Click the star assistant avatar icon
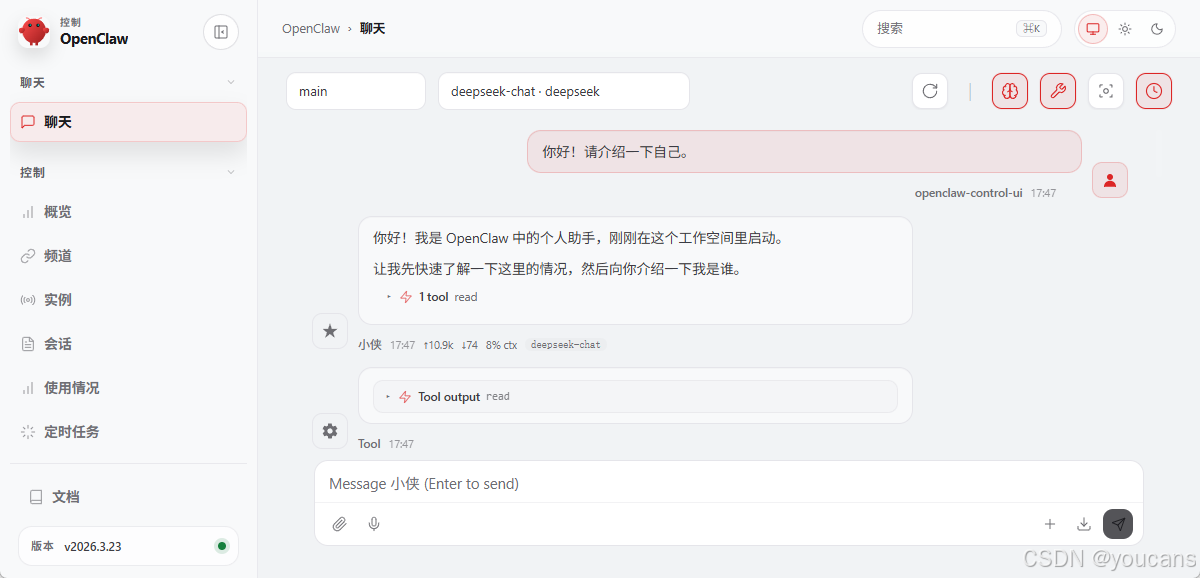The image size is (1200, 578). pos(330,331)
